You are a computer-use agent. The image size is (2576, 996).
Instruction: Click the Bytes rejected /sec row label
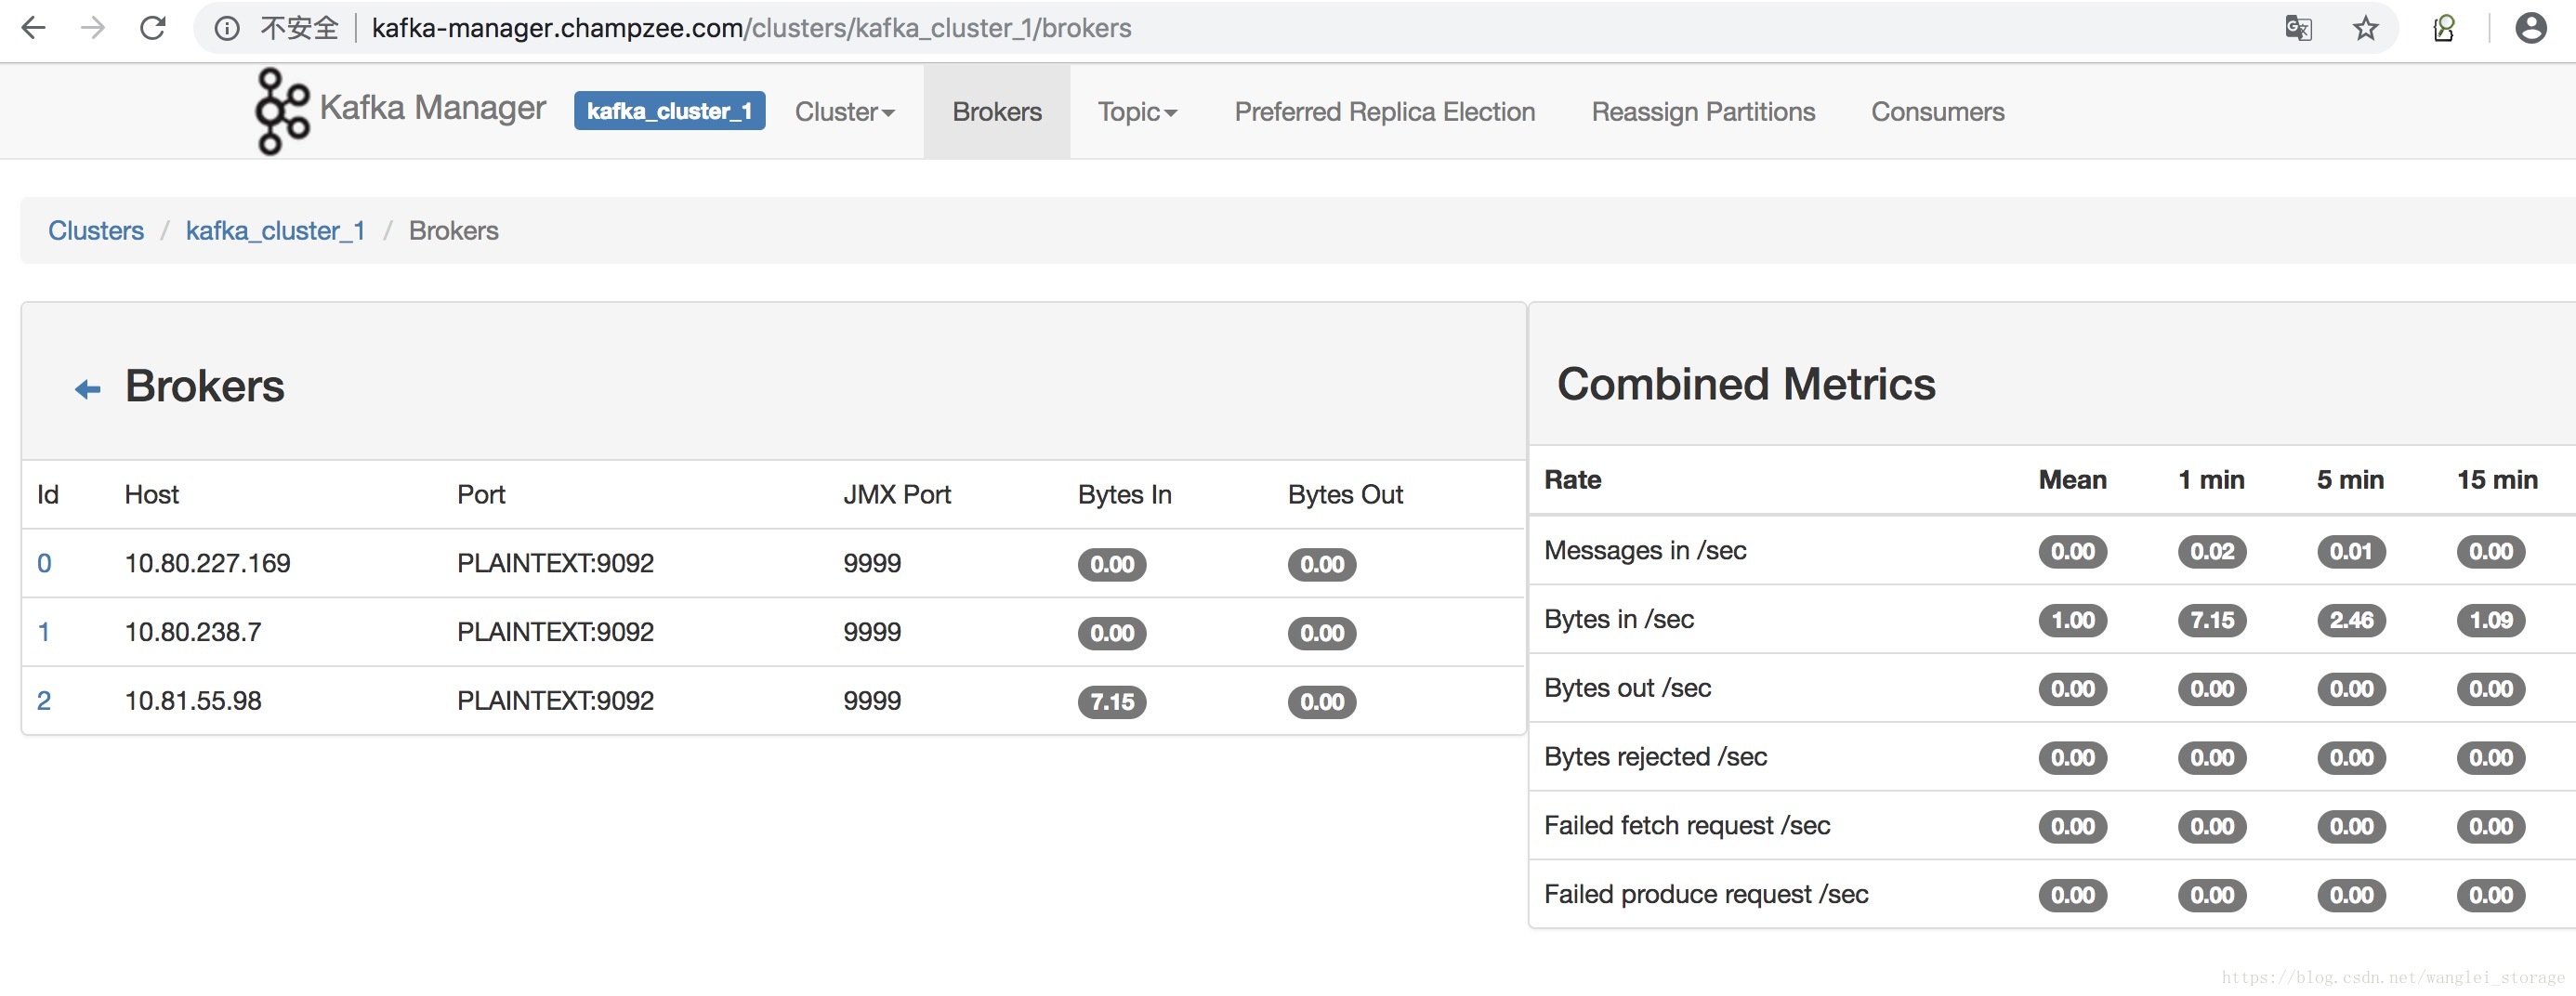tap(1655, 757)
